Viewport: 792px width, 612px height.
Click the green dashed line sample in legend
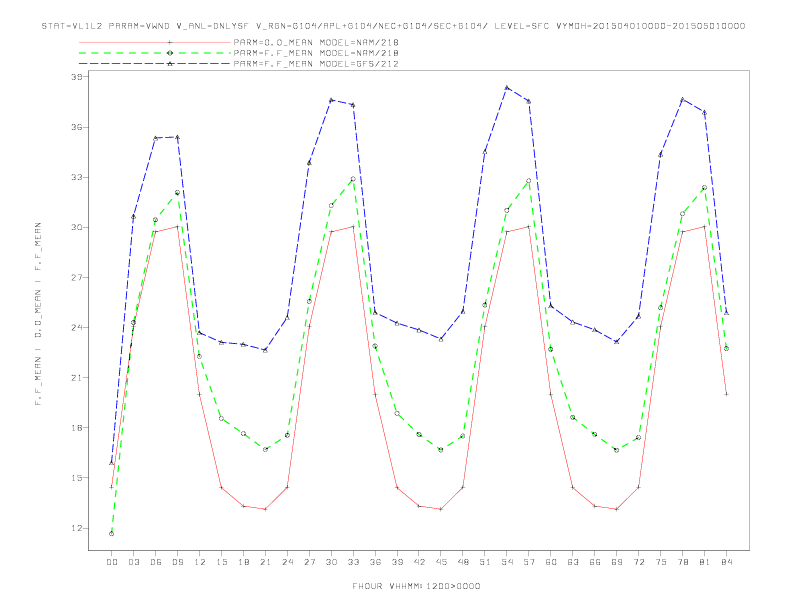(155, 53)
